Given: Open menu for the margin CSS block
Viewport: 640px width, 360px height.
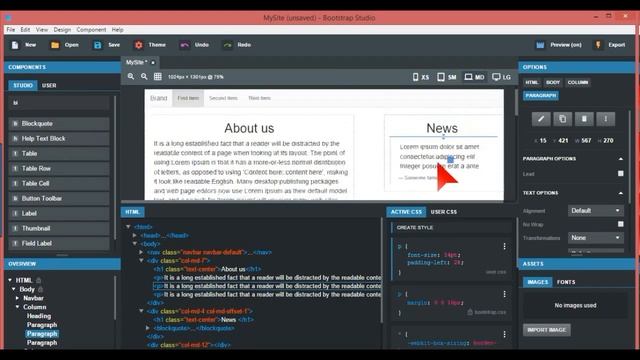Looking at the screenshot, I should coord(504,294).
